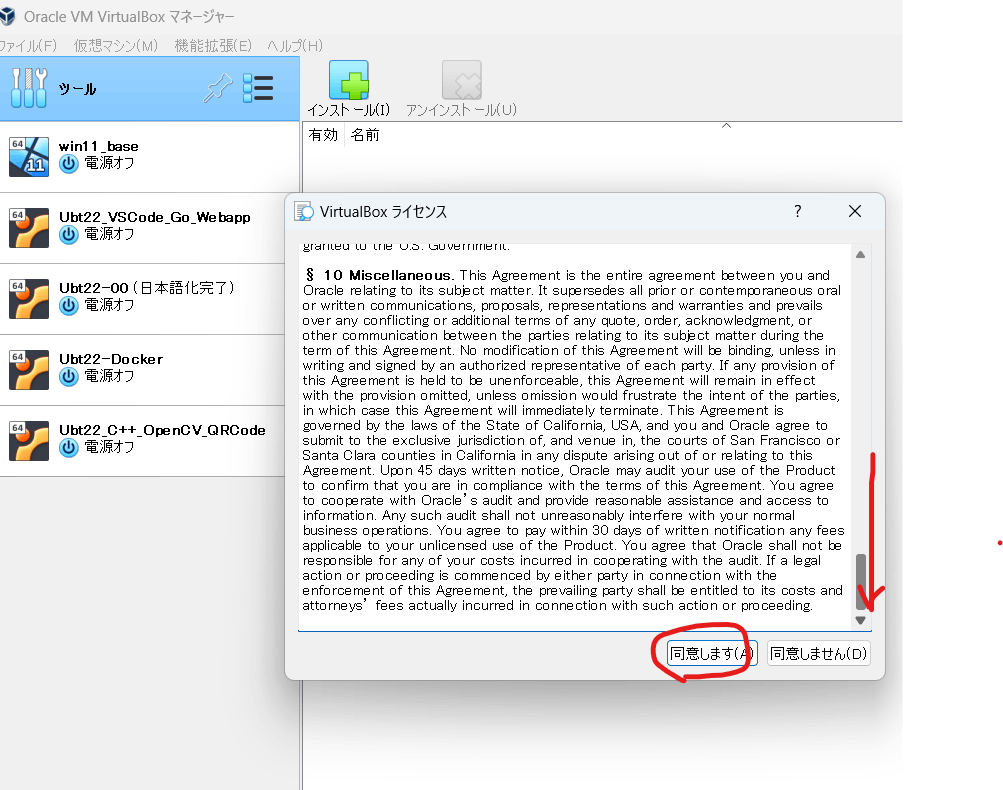Open the Tools list menu icon
The image size is (1003, 790).
pyautogui.click(x=258, y=88)
